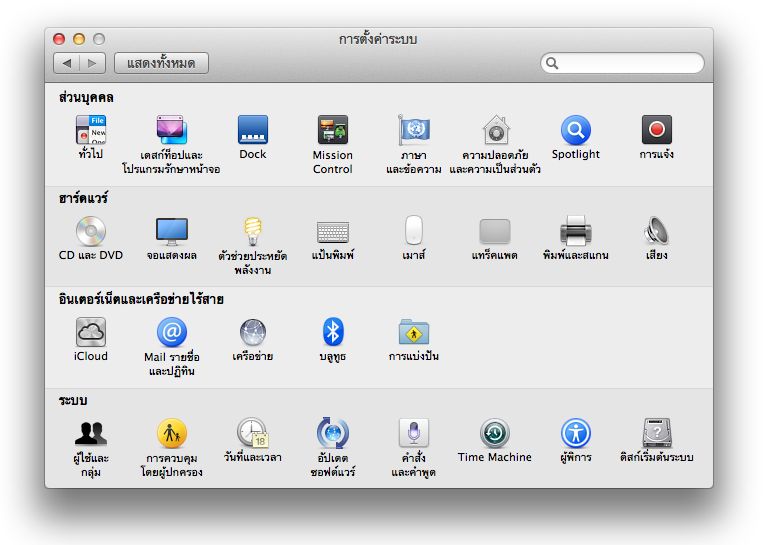Open Print & Scan (พิมพ์และสแกน) printer icon
The height and width of the screenshot is (545, 763).
(x=576, y=231)
